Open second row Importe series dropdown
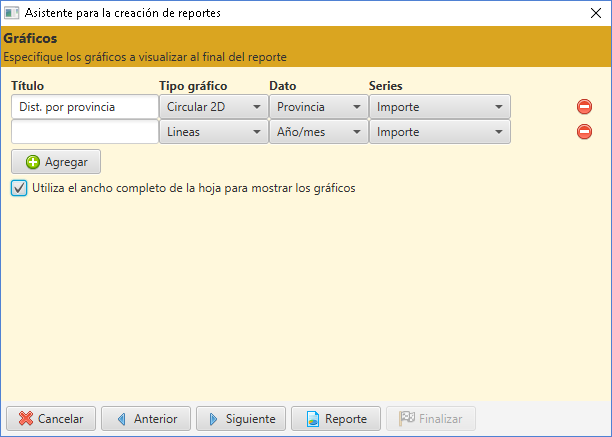This screenshot has width=612, height=437. (440, 131)
